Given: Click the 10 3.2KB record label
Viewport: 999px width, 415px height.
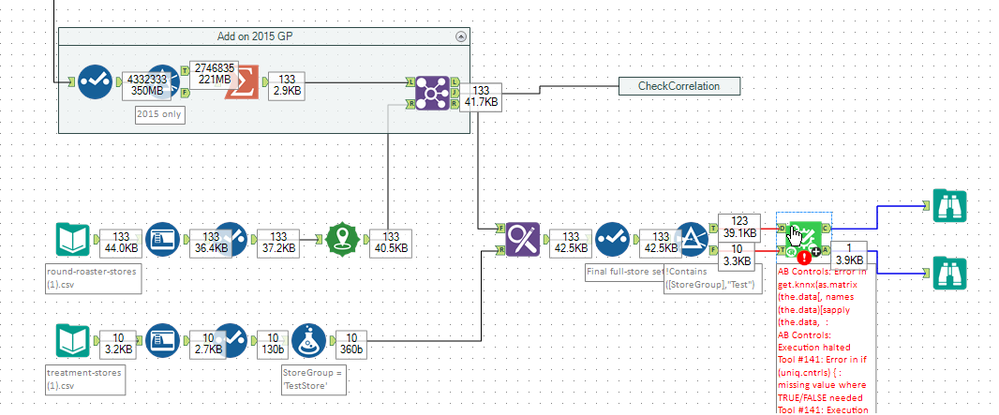Looking at the screenshot, I should pos(119,344).
